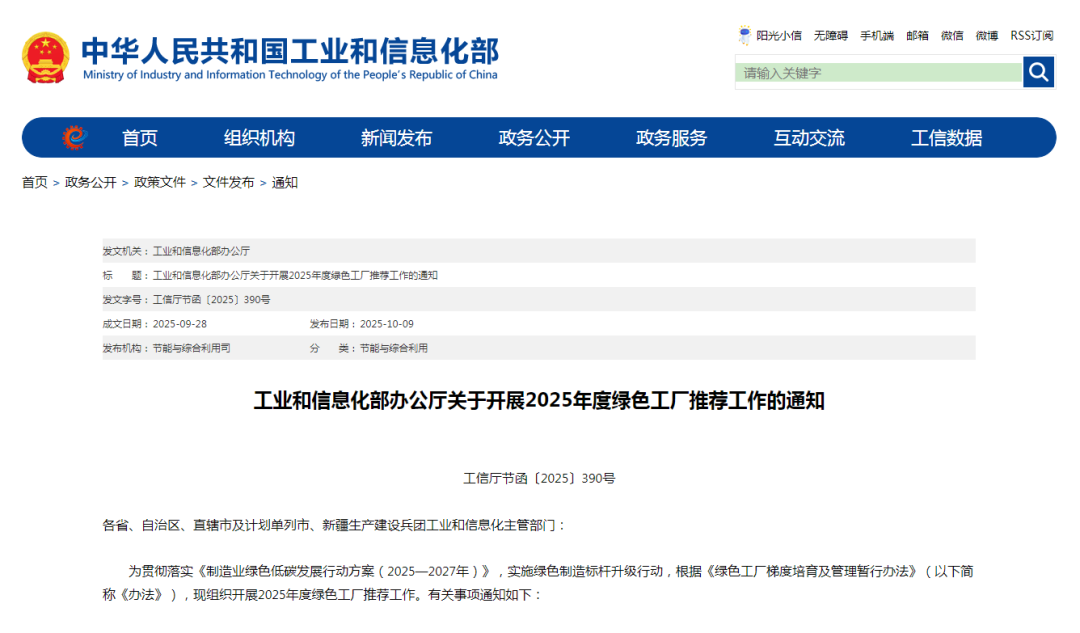Viewport: 1080px width, 633px height.
Task: Click the red swirl logo in navigation bar
Action: point(74,138)
